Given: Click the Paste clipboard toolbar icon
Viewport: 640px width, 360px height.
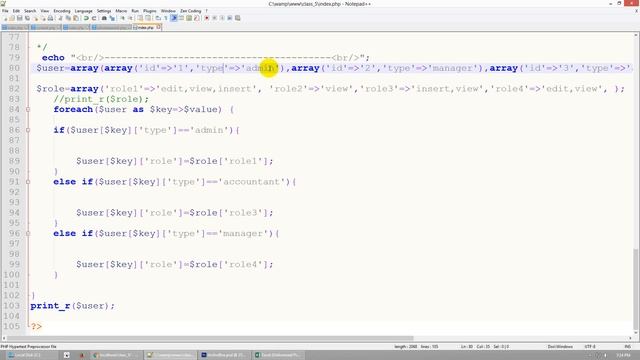Looking at the screenshot, I should pos(76,18).
